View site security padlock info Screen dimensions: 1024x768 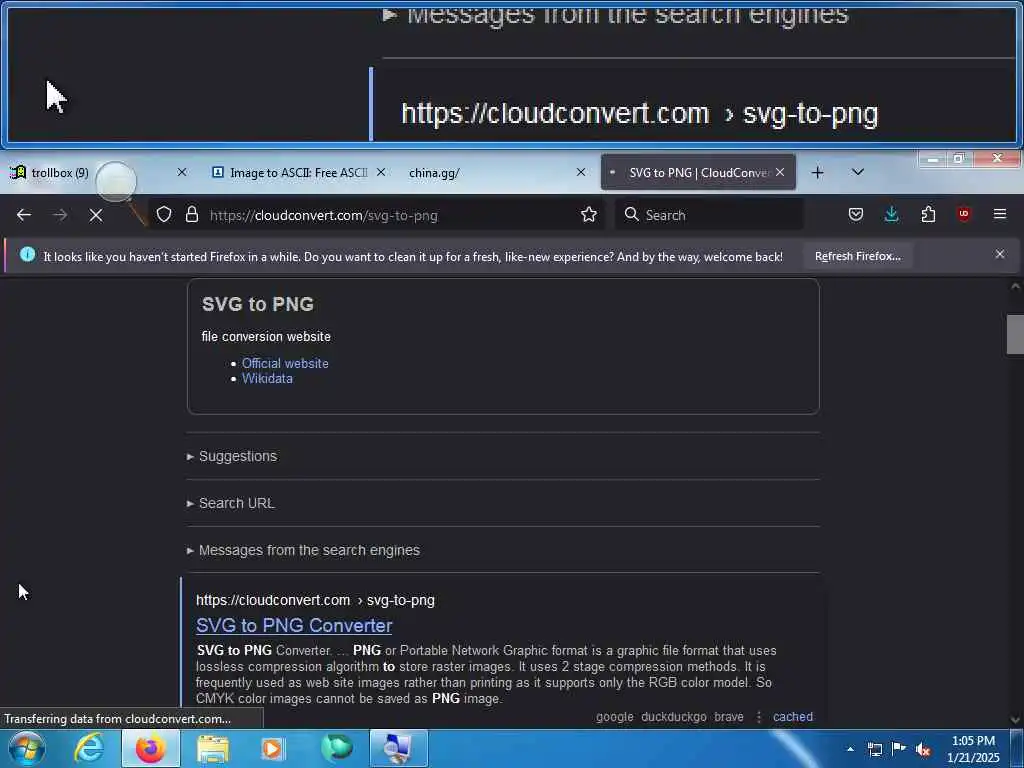click(x=191, y=214)
